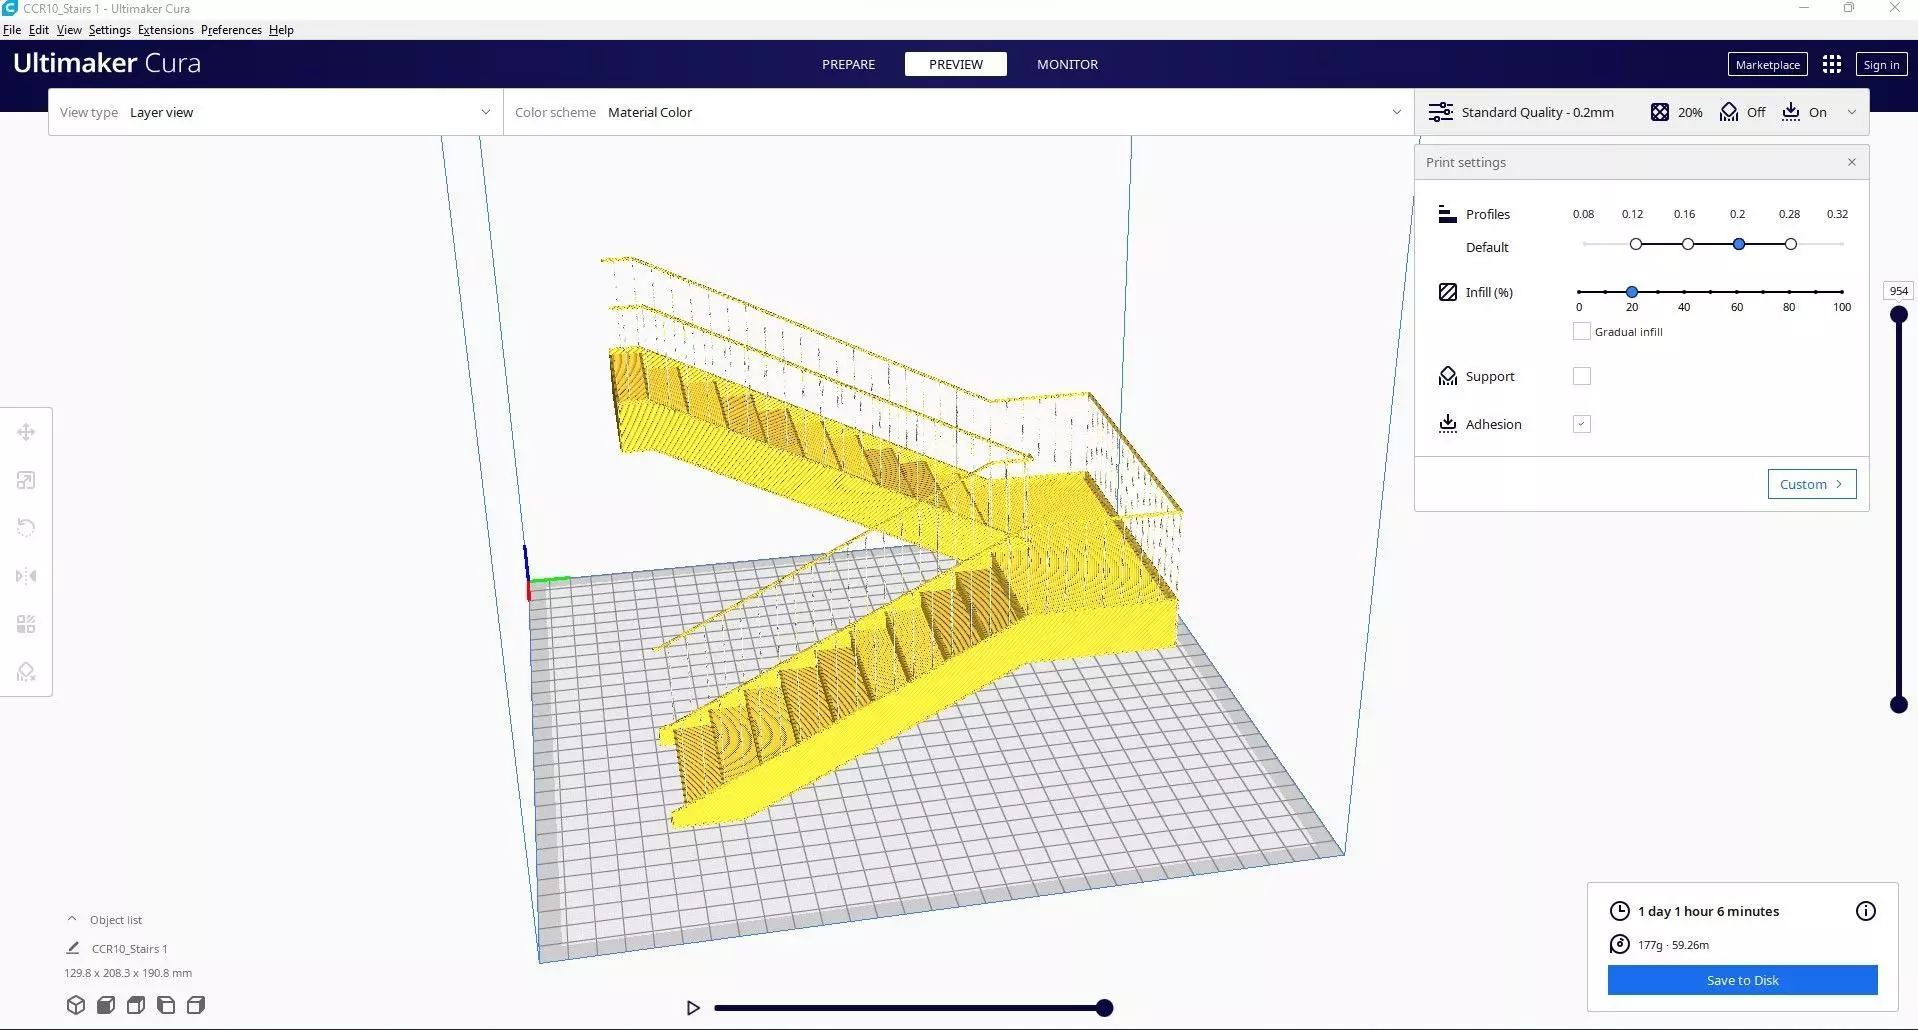The image size is (1918, 1030).
Task: Open the View type dropdown
Action: click(275, 112)
